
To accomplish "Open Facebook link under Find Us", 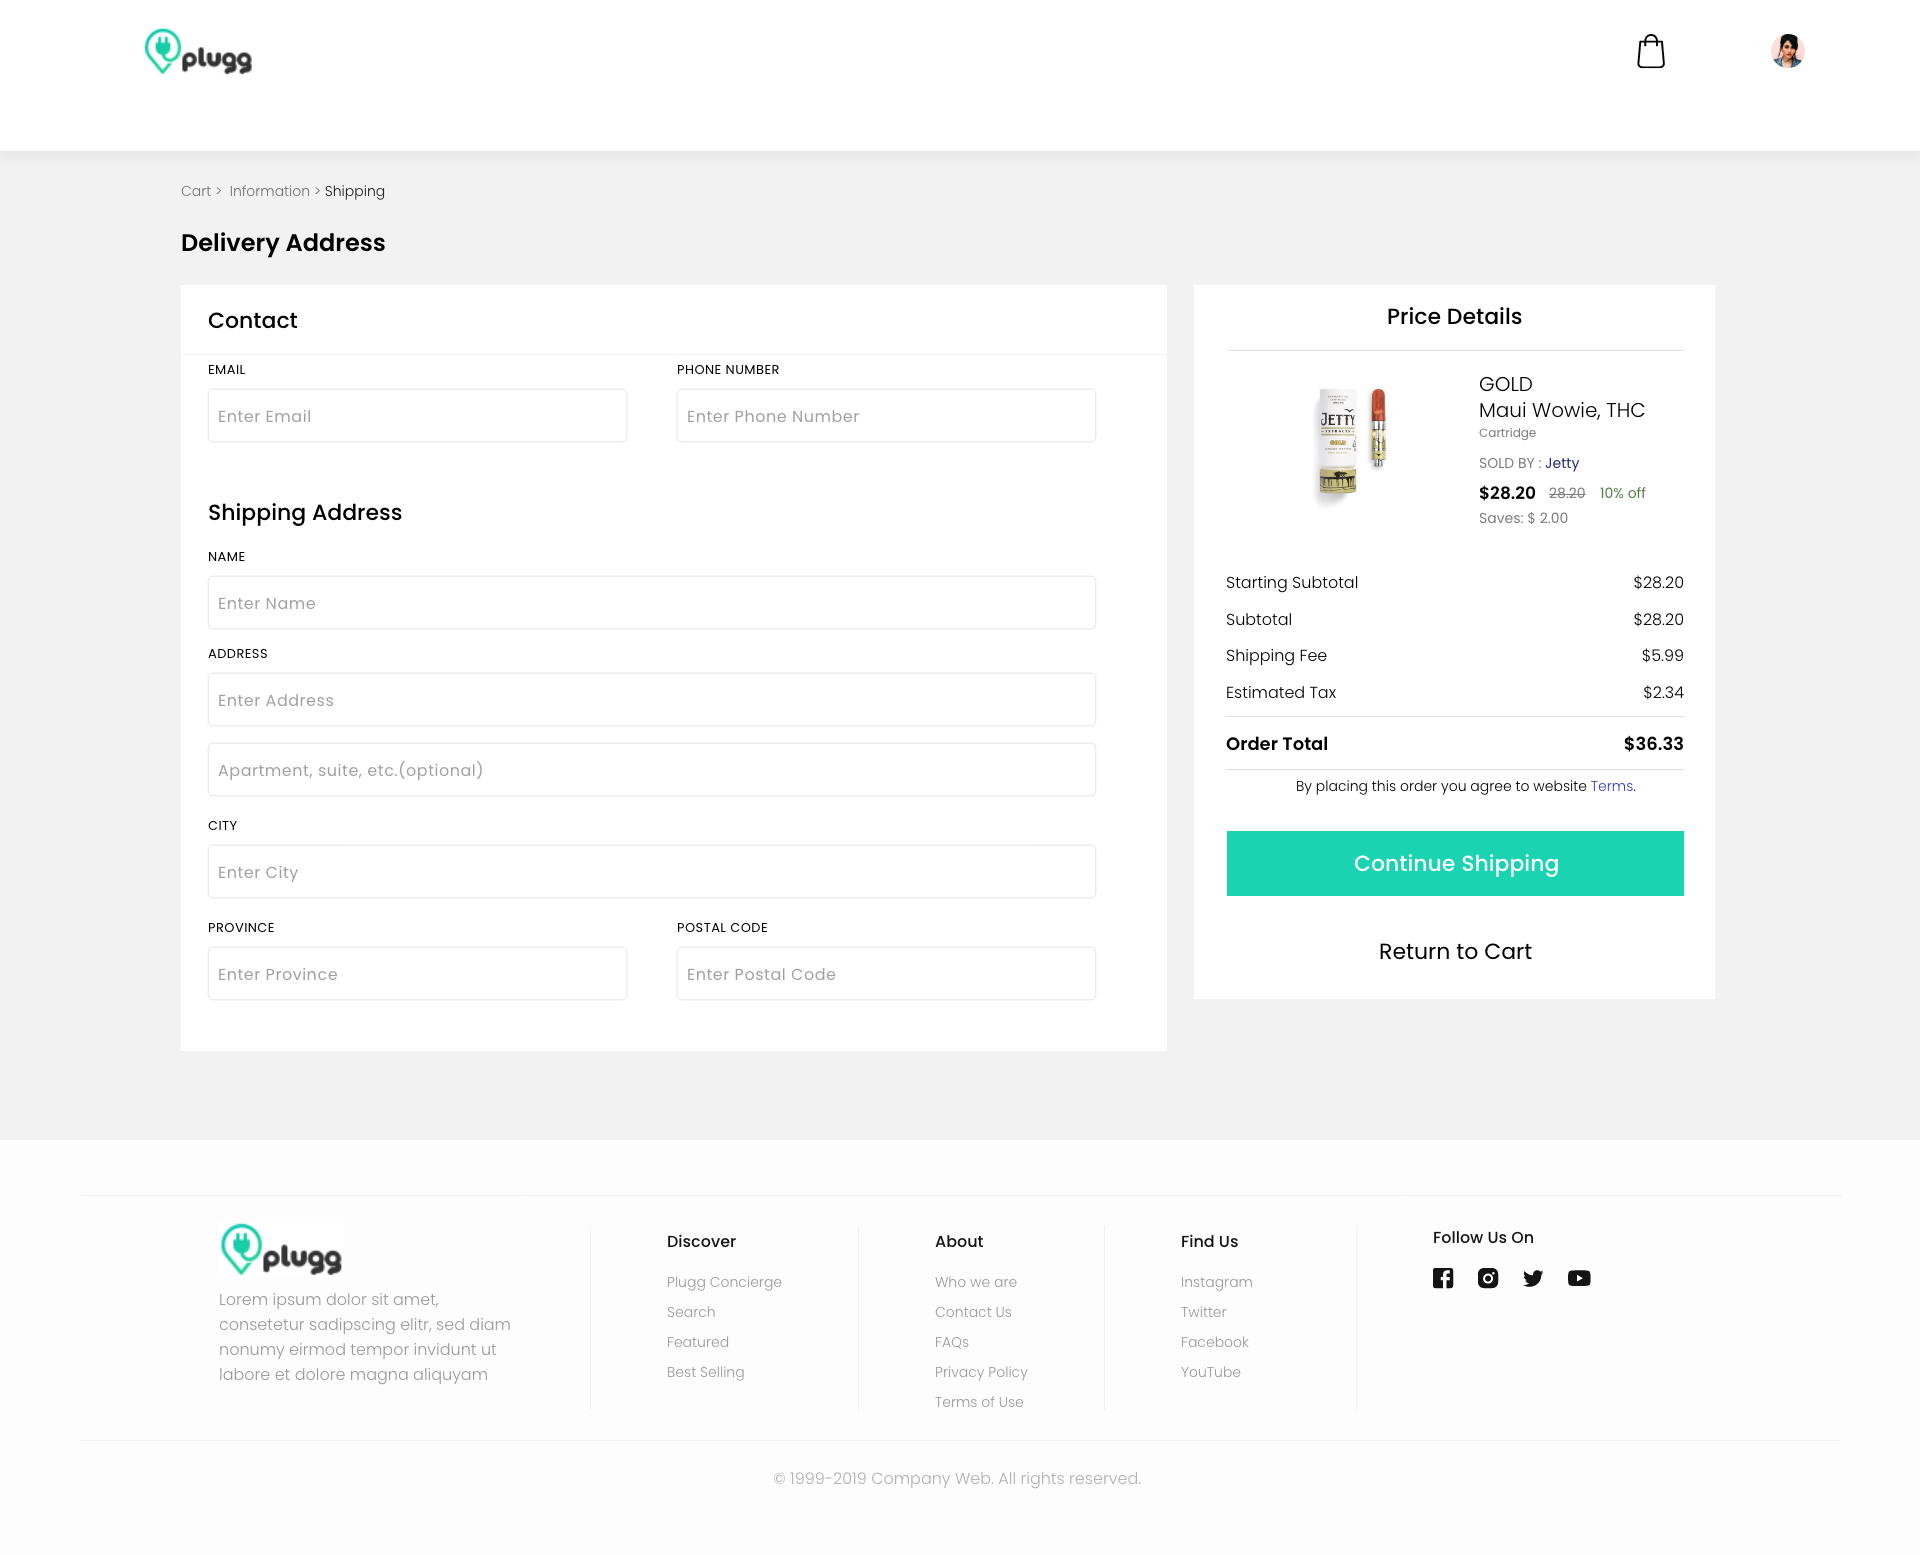I will click(x=1215, y=1342).
